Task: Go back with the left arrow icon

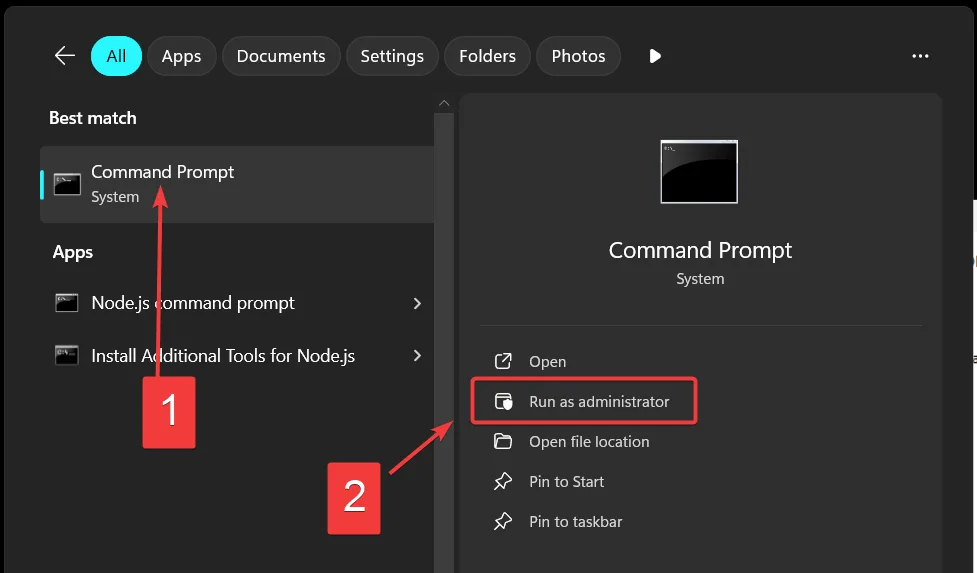Action: (x=65, y=56)
